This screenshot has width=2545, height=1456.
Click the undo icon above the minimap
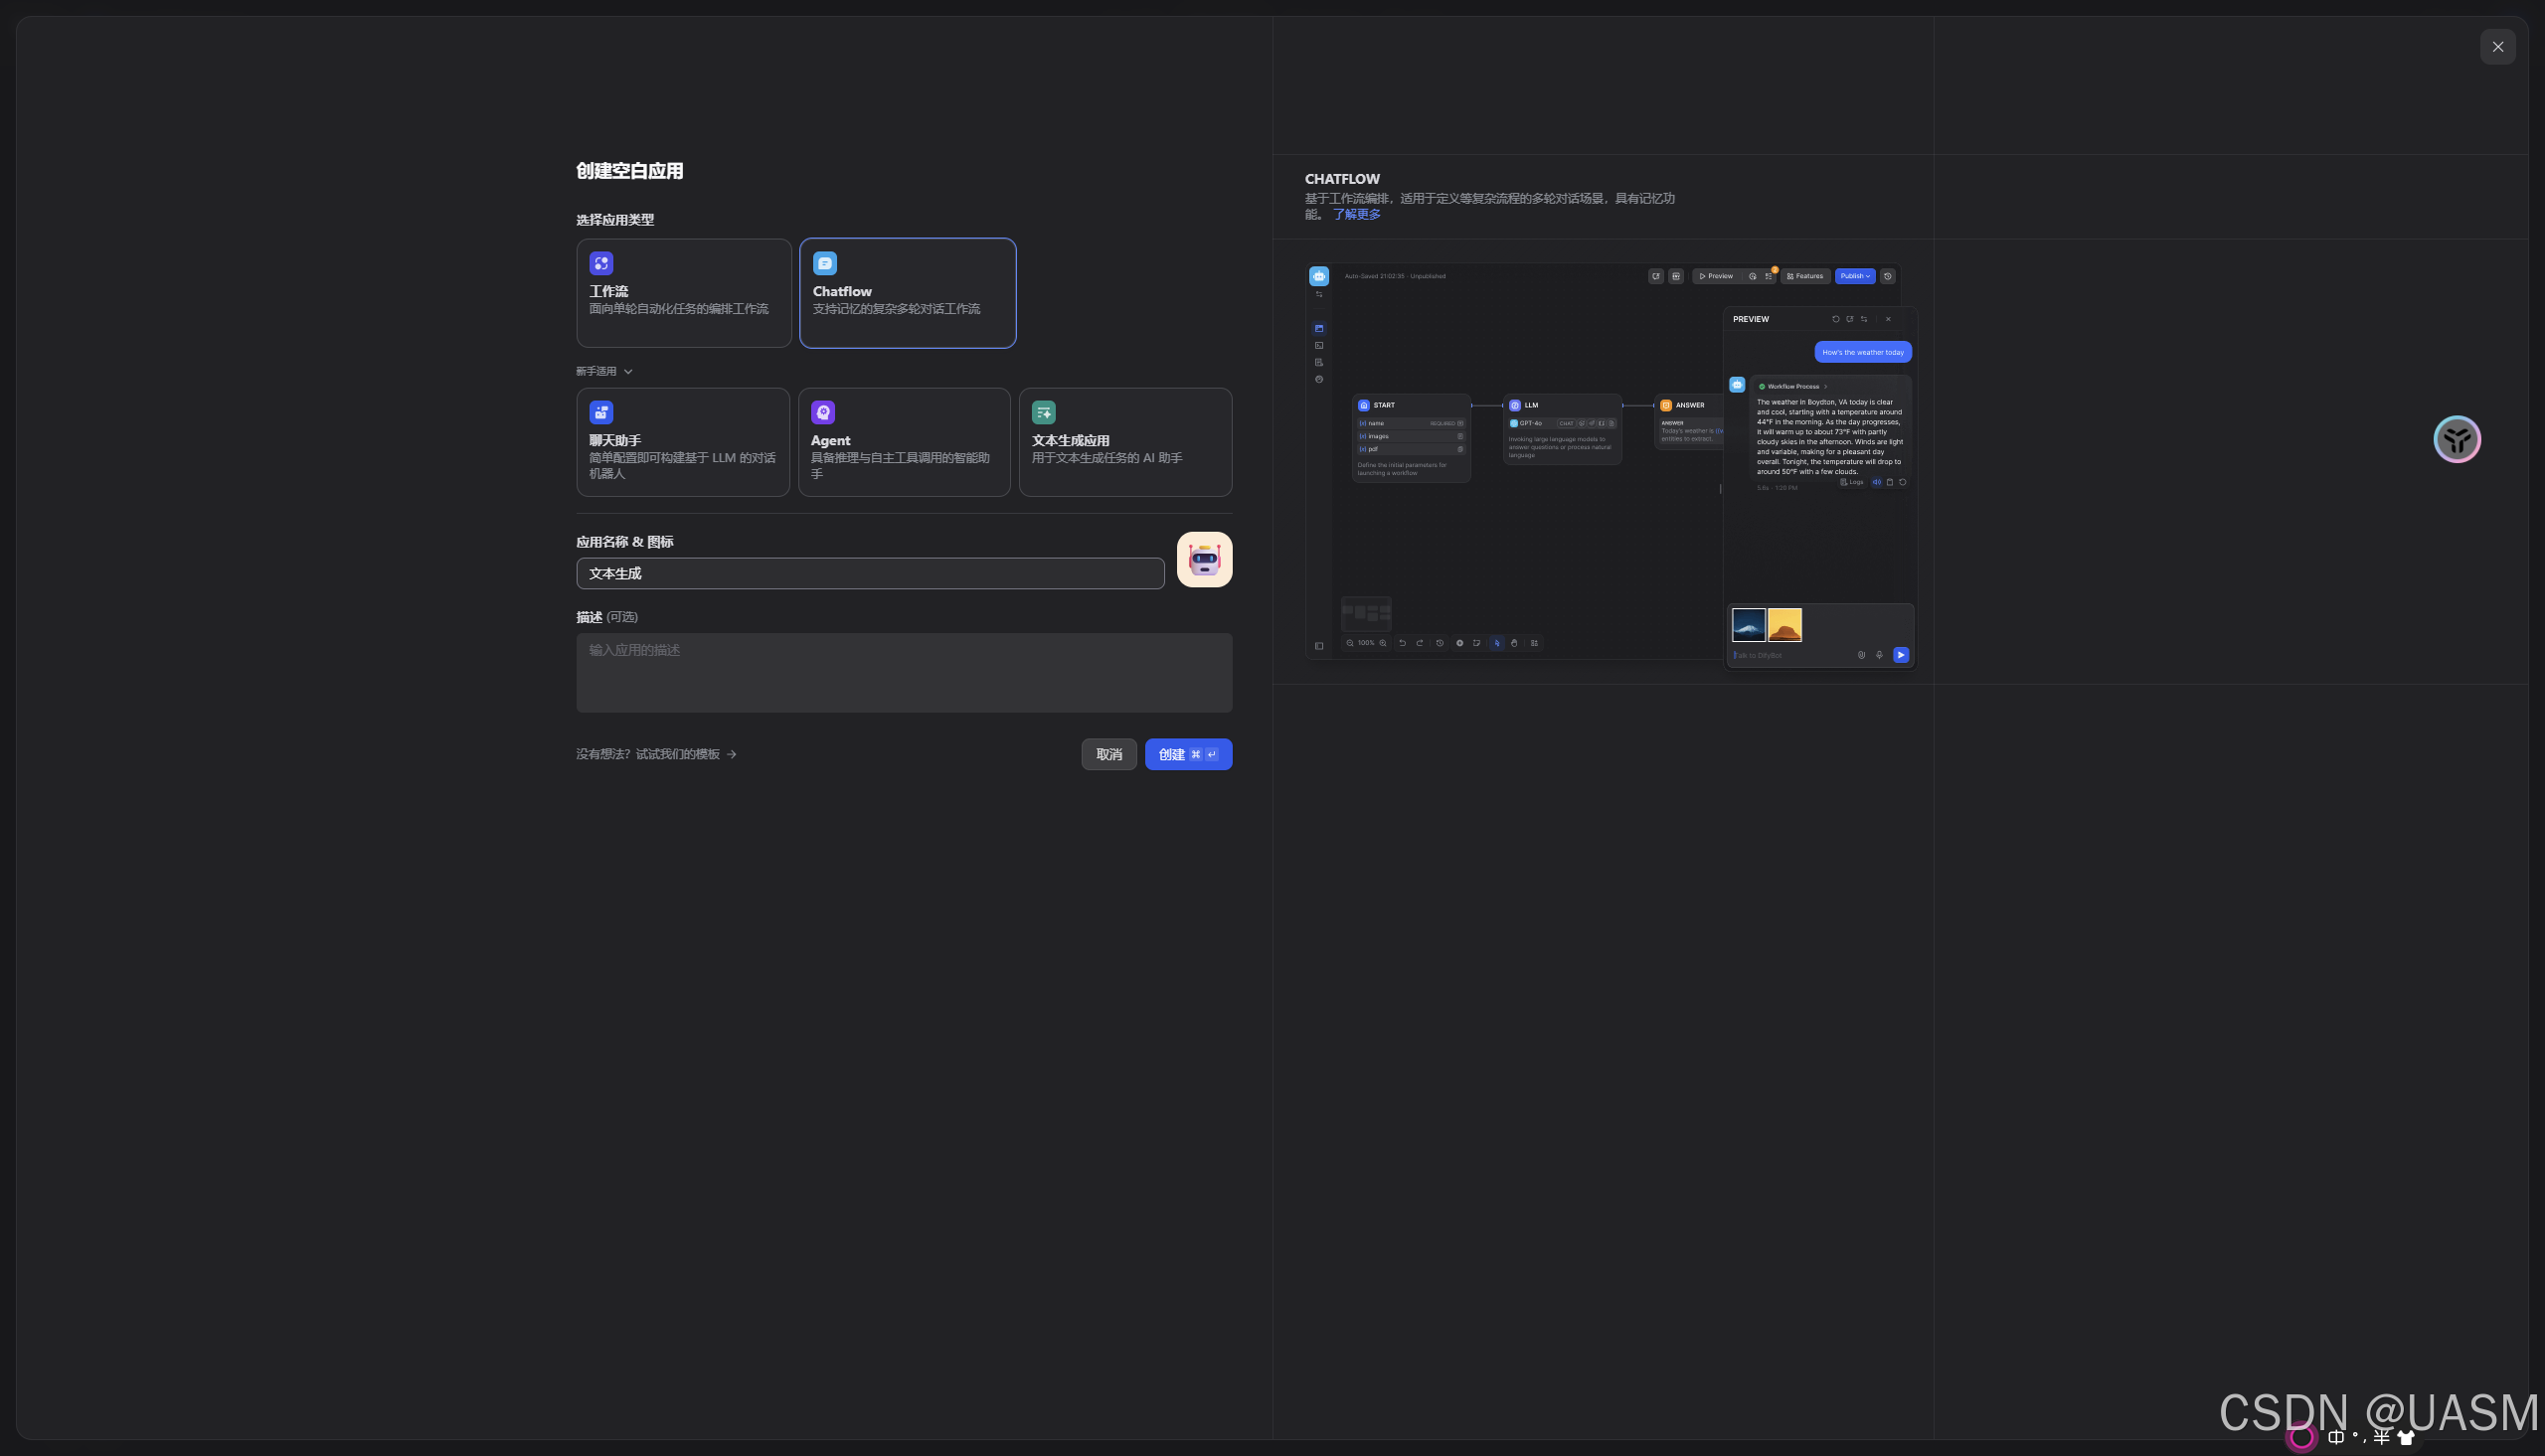coord(1403,644)
